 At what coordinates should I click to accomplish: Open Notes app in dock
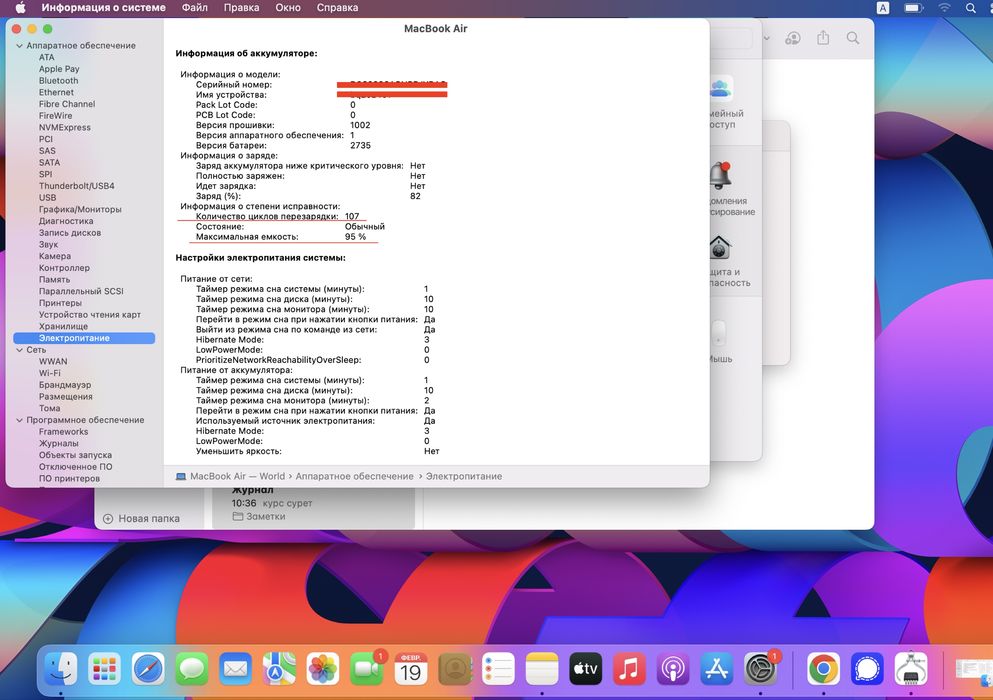click(542, 668)
